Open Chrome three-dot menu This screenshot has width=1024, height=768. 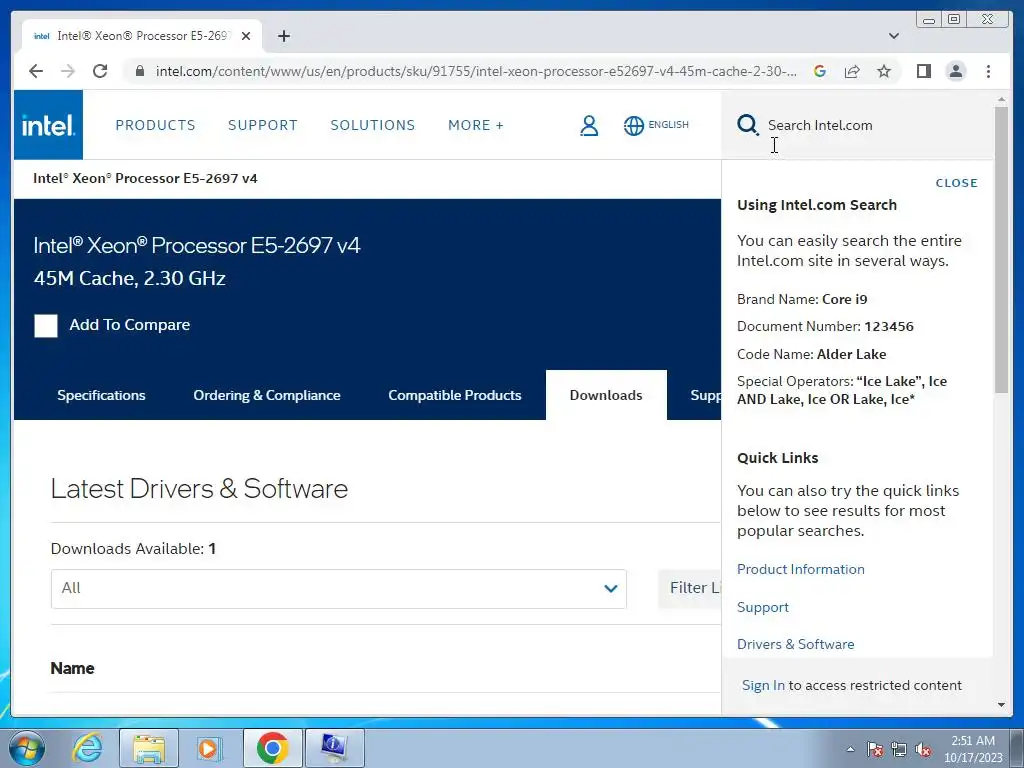pos(988,71)
